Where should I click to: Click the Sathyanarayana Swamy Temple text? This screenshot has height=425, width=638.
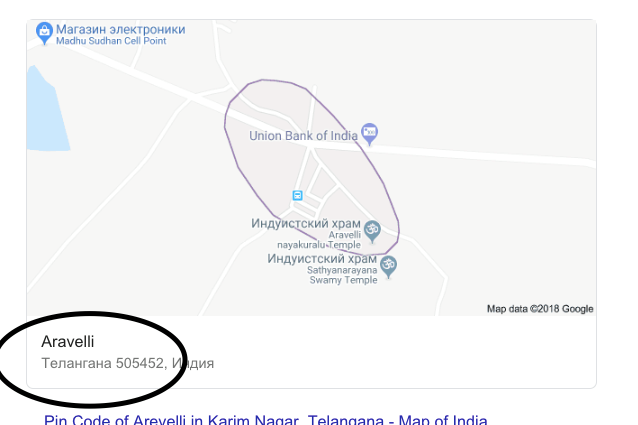pyautogui.click(x=342, y=275)
